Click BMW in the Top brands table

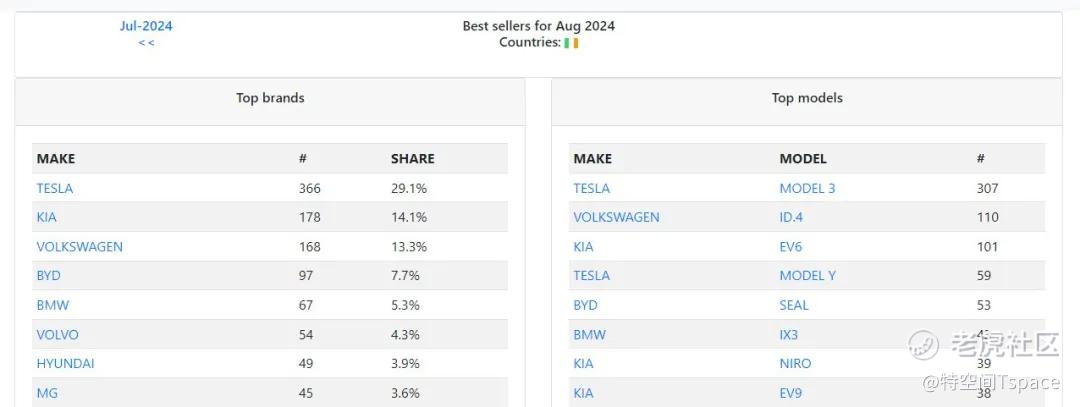tap(53, 305)
